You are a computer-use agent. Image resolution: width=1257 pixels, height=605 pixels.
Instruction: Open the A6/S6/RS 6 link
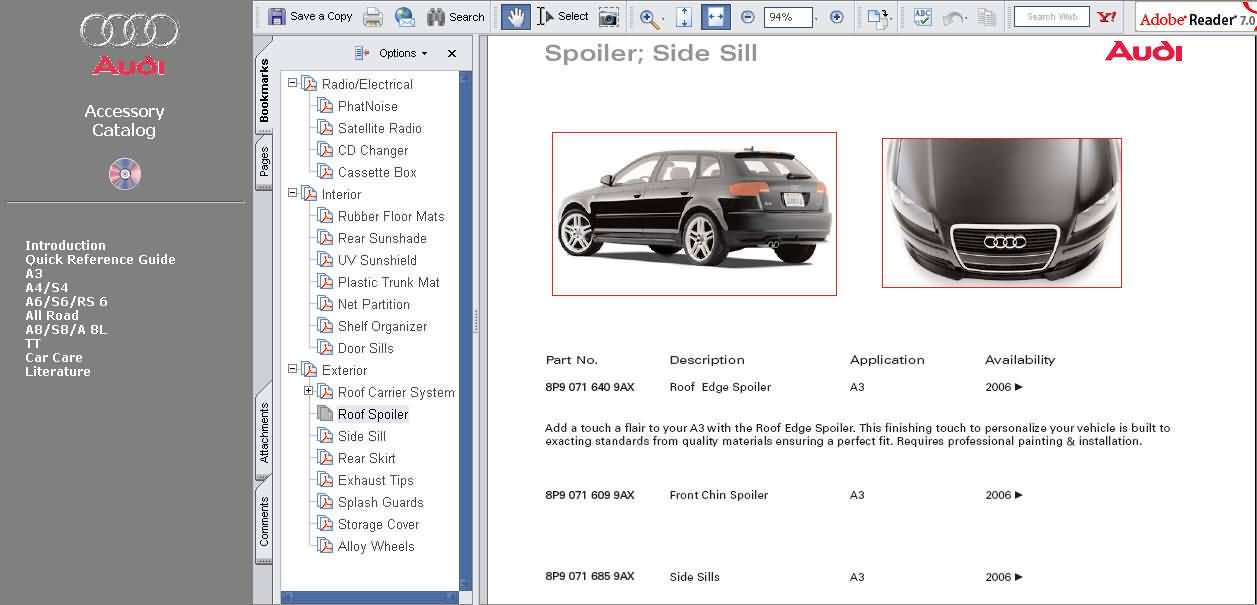66,301
